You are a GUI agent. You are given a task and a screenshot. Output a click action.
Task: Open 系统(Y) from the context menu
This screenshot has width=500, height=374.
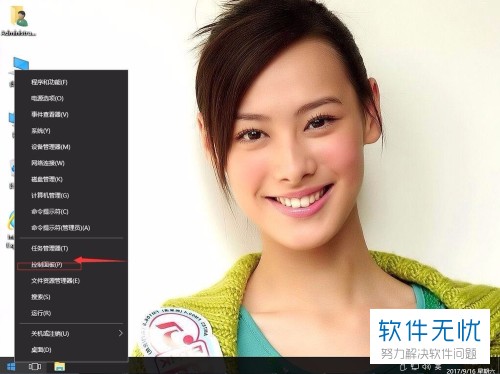click(x=71, y=131)
